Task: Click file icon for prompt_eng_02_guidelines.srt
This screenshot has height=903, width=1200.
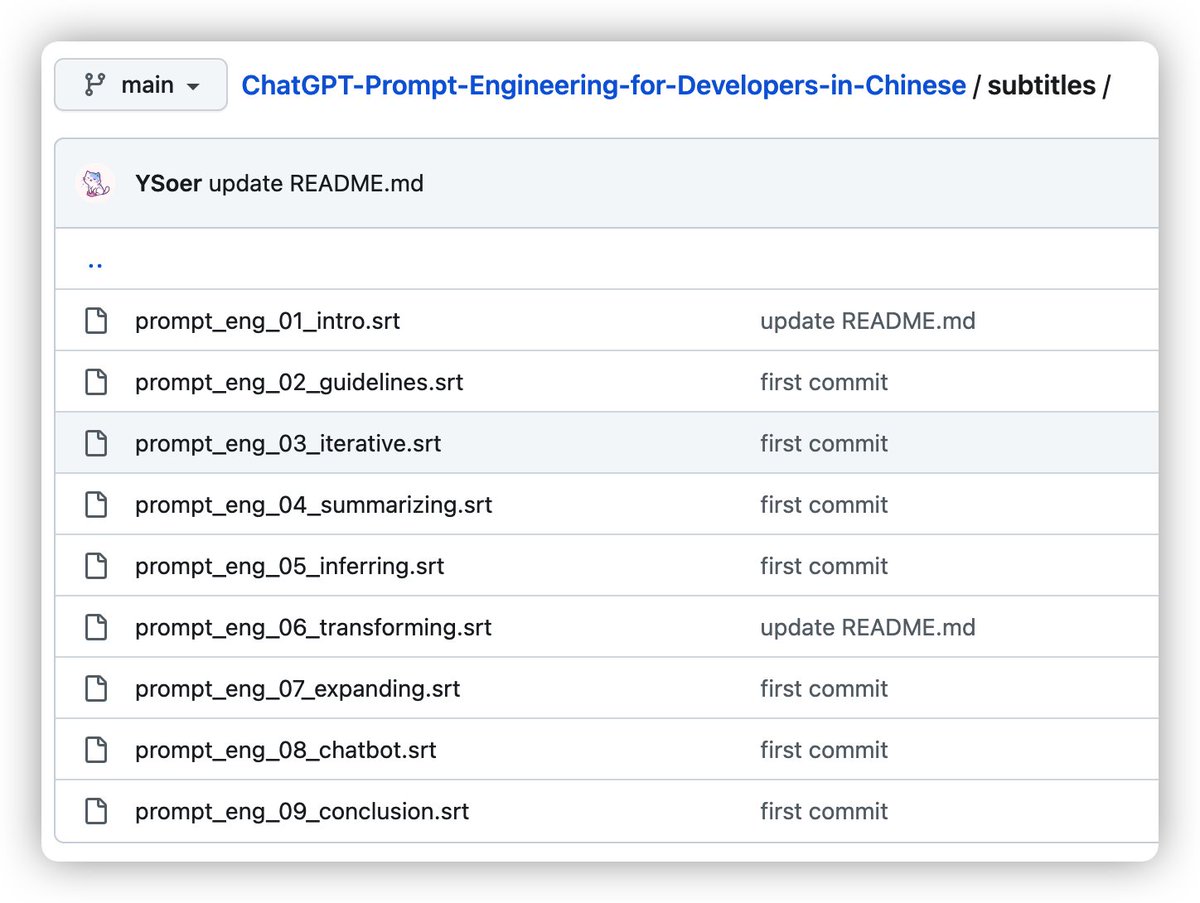Action: 96,382
